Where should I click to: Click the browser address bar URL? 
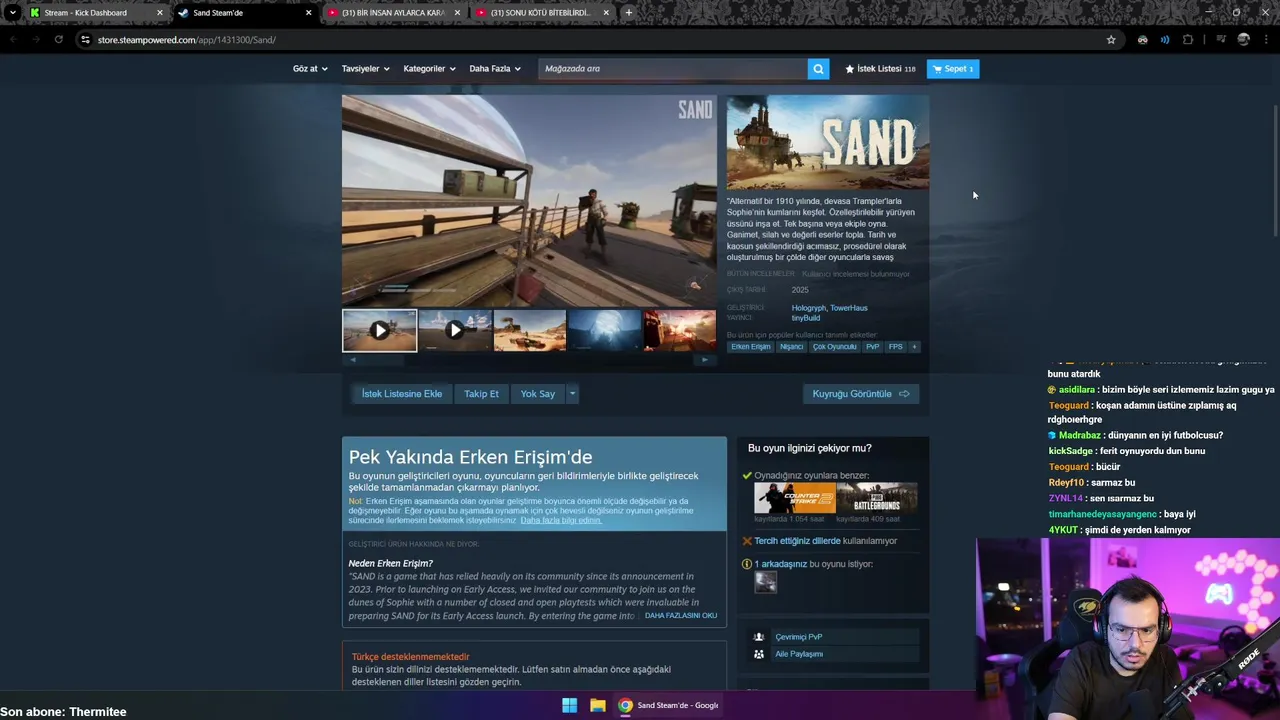pyautogui.click(x=187, y=40)
